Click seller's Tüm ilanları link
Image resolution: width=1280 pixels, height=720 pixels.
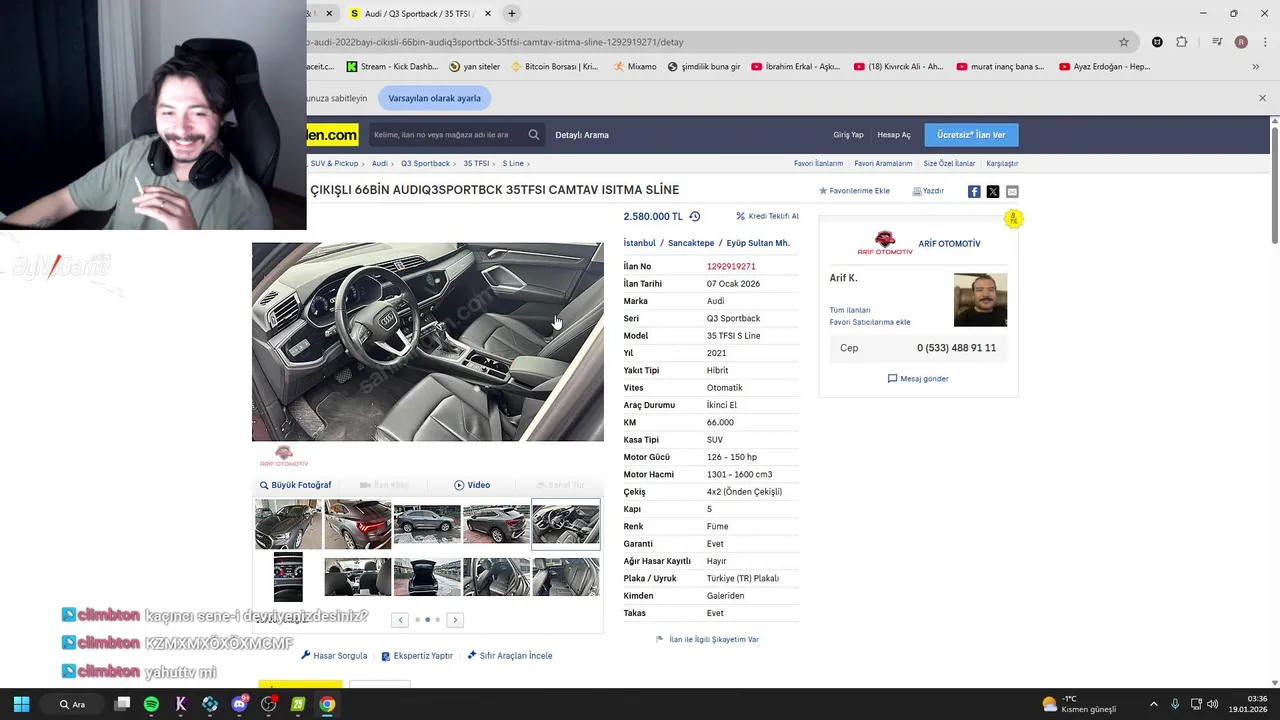pos(850,310)
